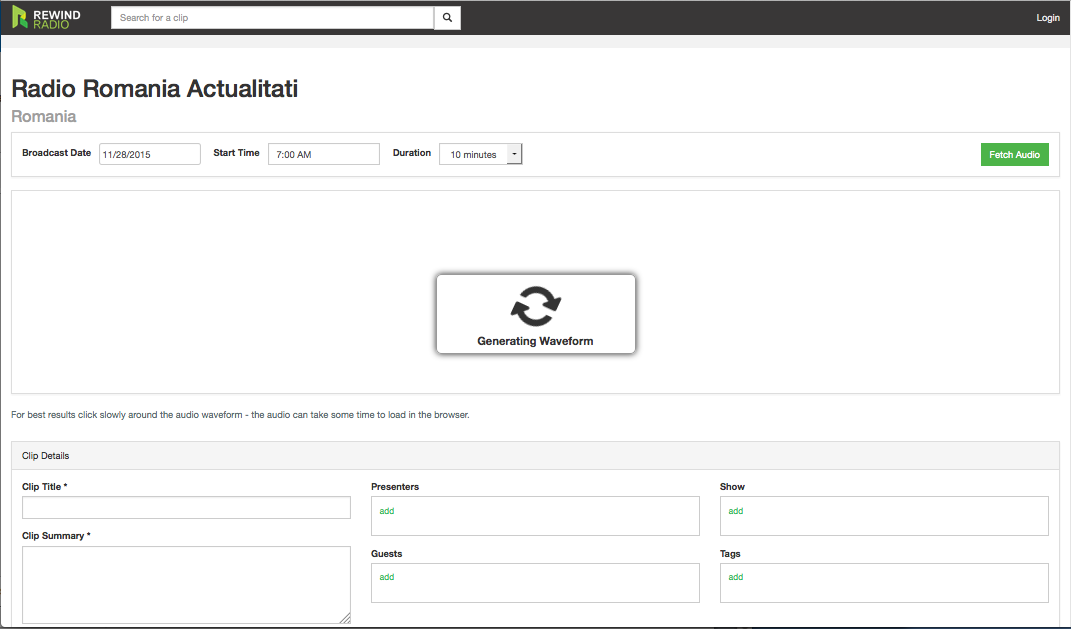Viewport: 1071px width, 629px height.
Task: Click the Guests label
Action: (387, 554)
